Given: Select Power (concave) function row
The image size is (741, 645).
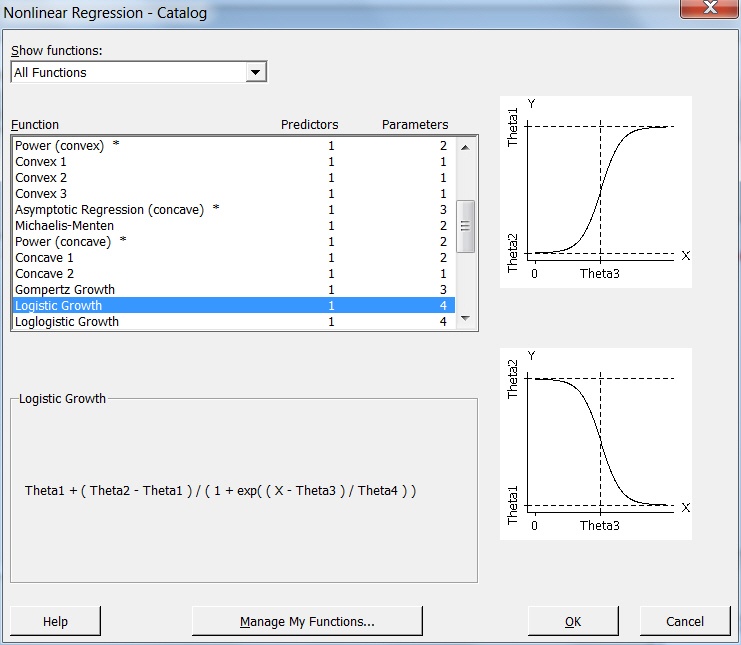Looking at the screenshot, I should (63, 242).
